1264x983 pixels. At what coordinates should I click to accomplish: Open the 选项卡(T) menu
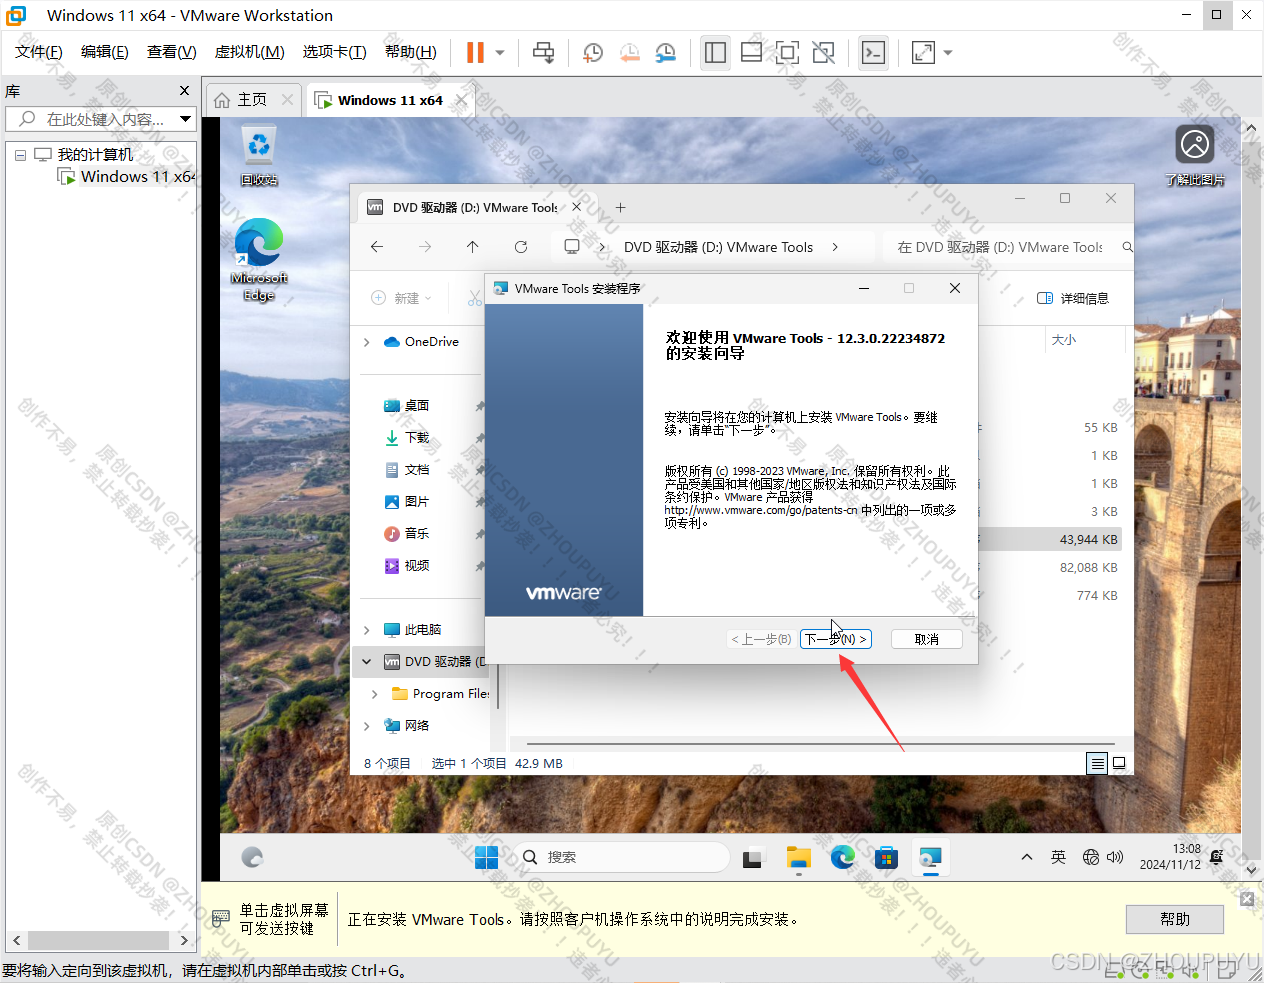click(335, 52)
